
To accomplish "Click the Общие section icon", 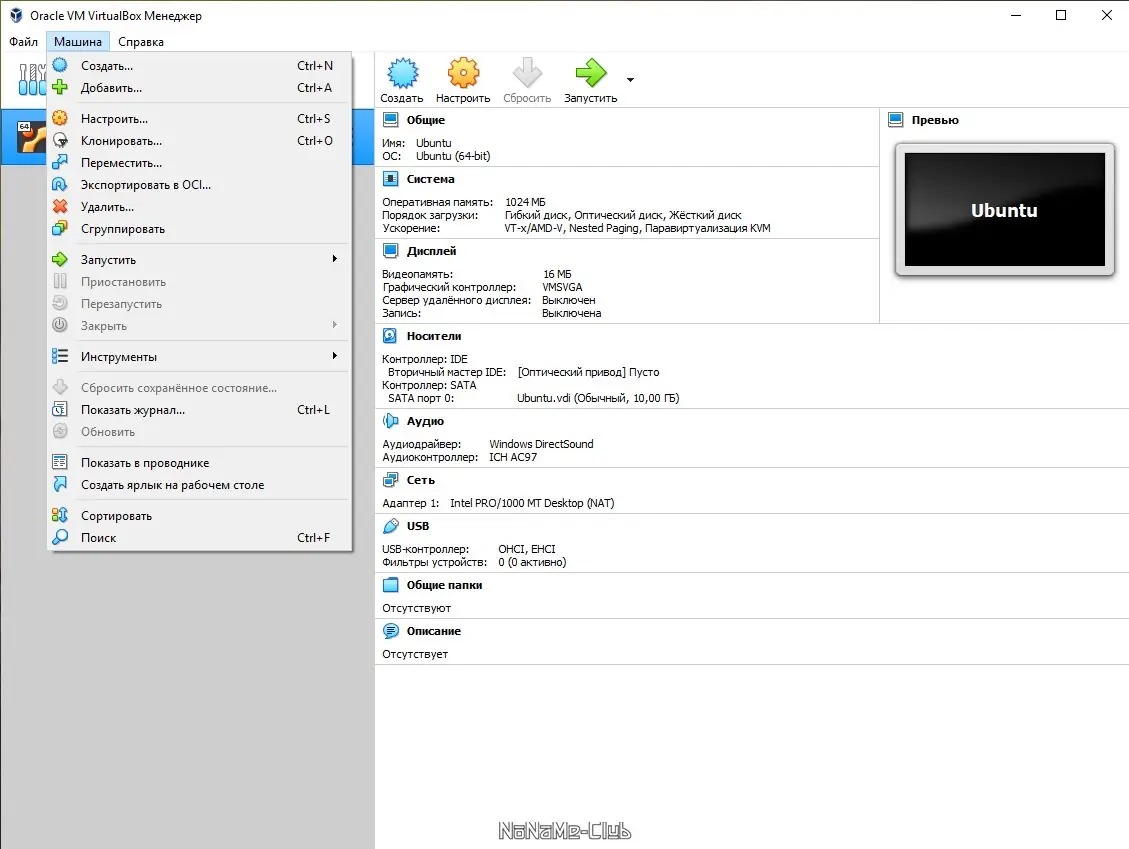I will (x=390, y=120).
